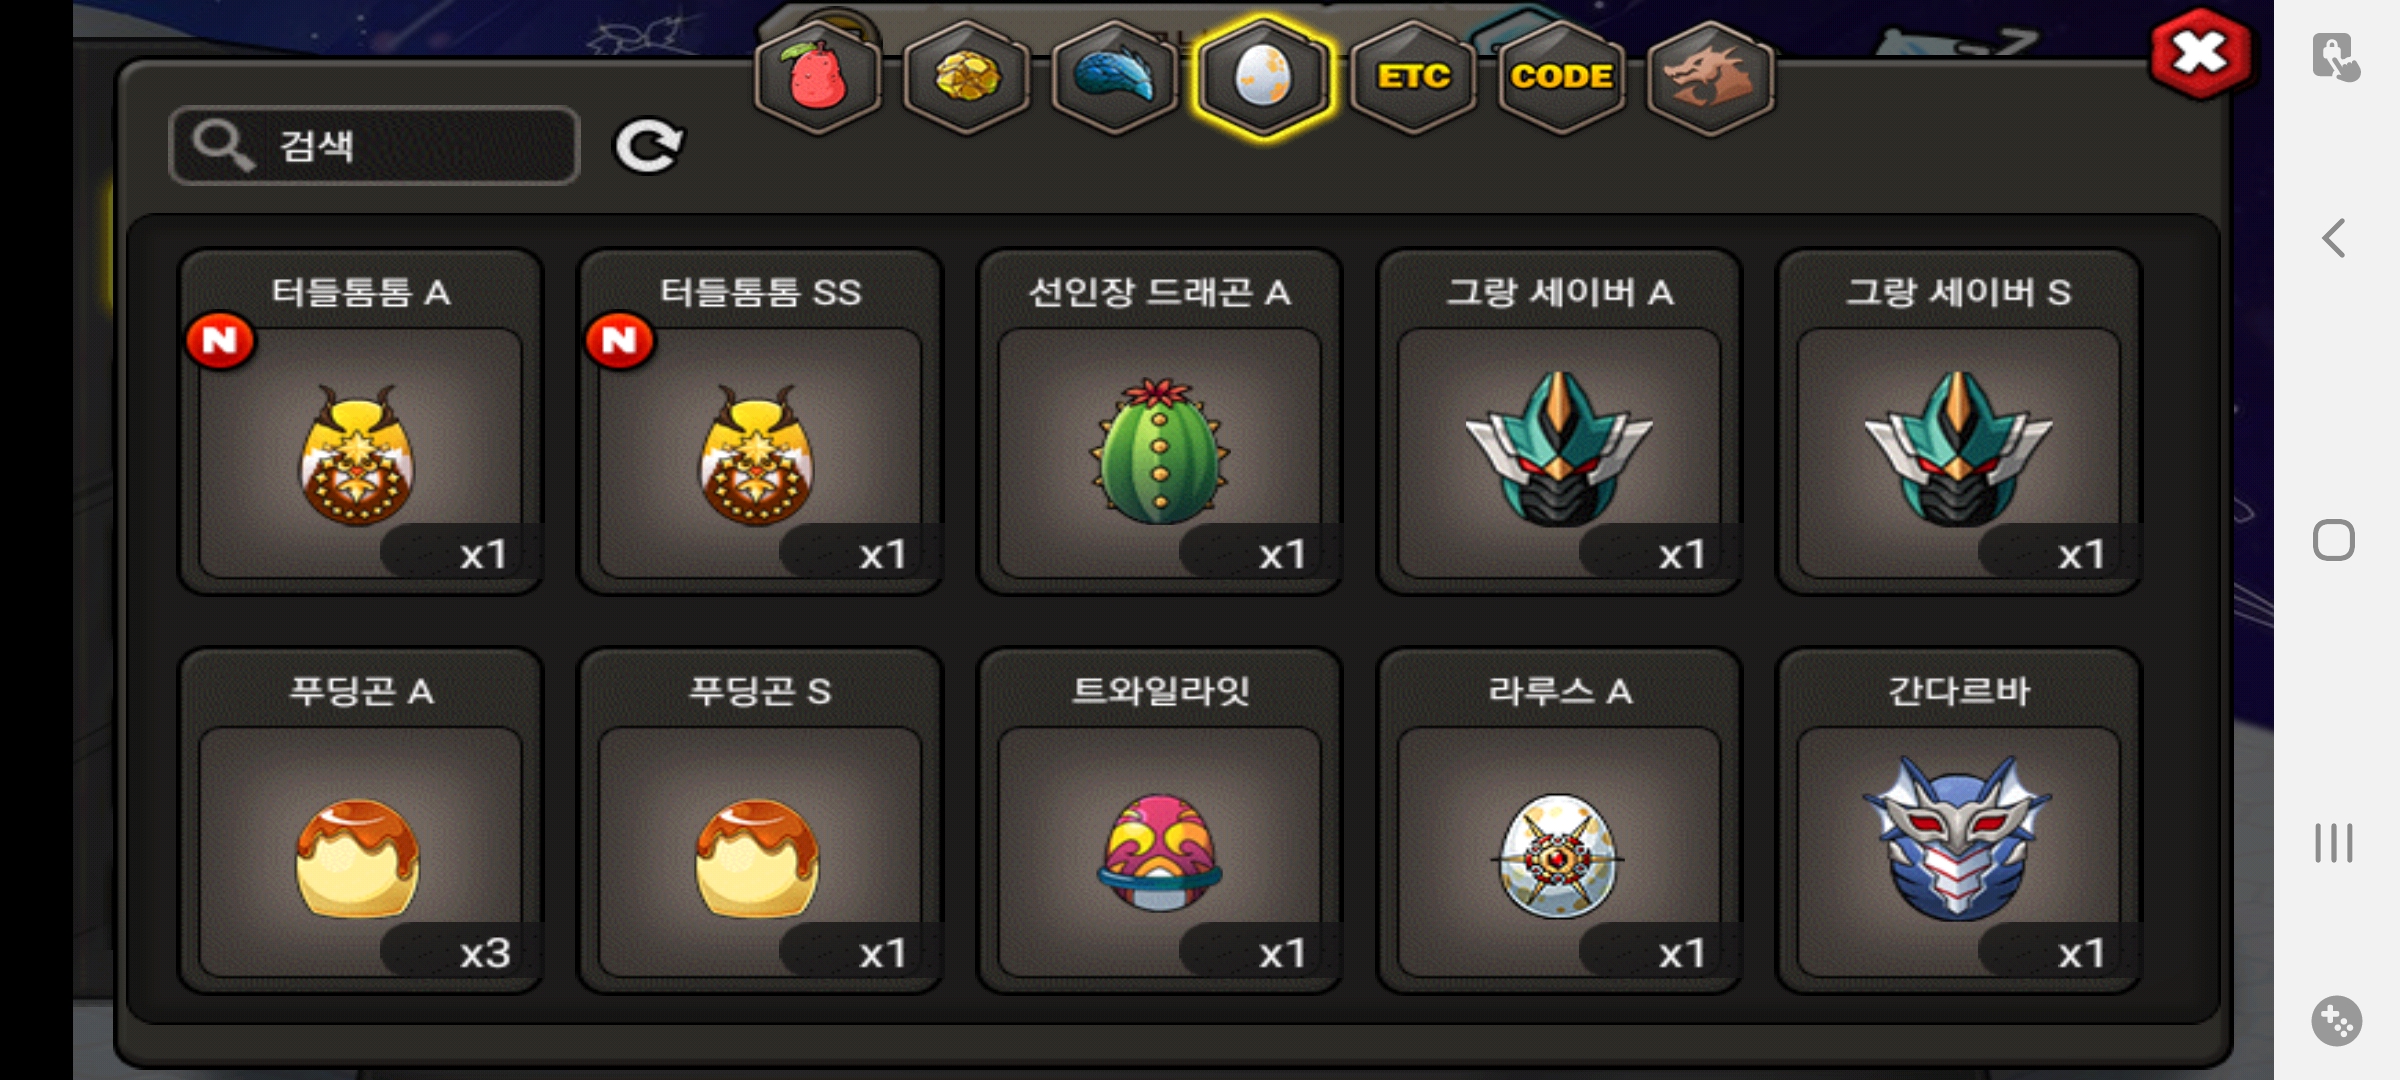Open the fruit food category tab
The height and width of the screenshot is (1080, 2400).
pos(818,76)
